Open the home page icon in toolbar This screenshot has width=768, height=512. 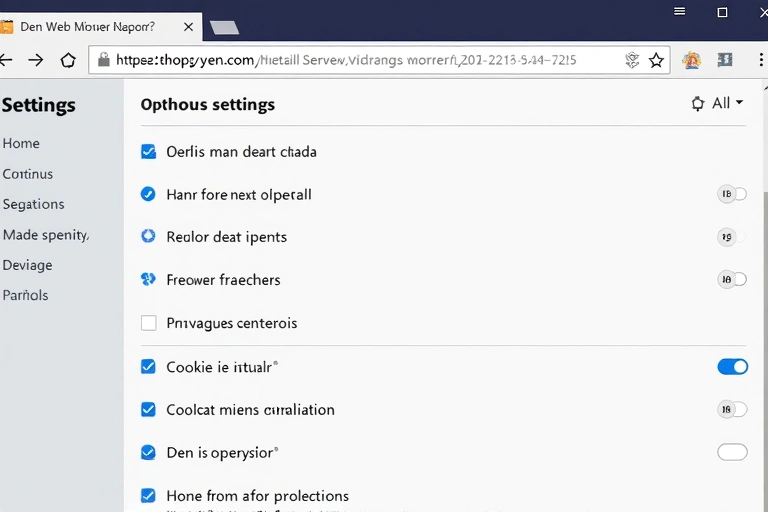(68, 60)
